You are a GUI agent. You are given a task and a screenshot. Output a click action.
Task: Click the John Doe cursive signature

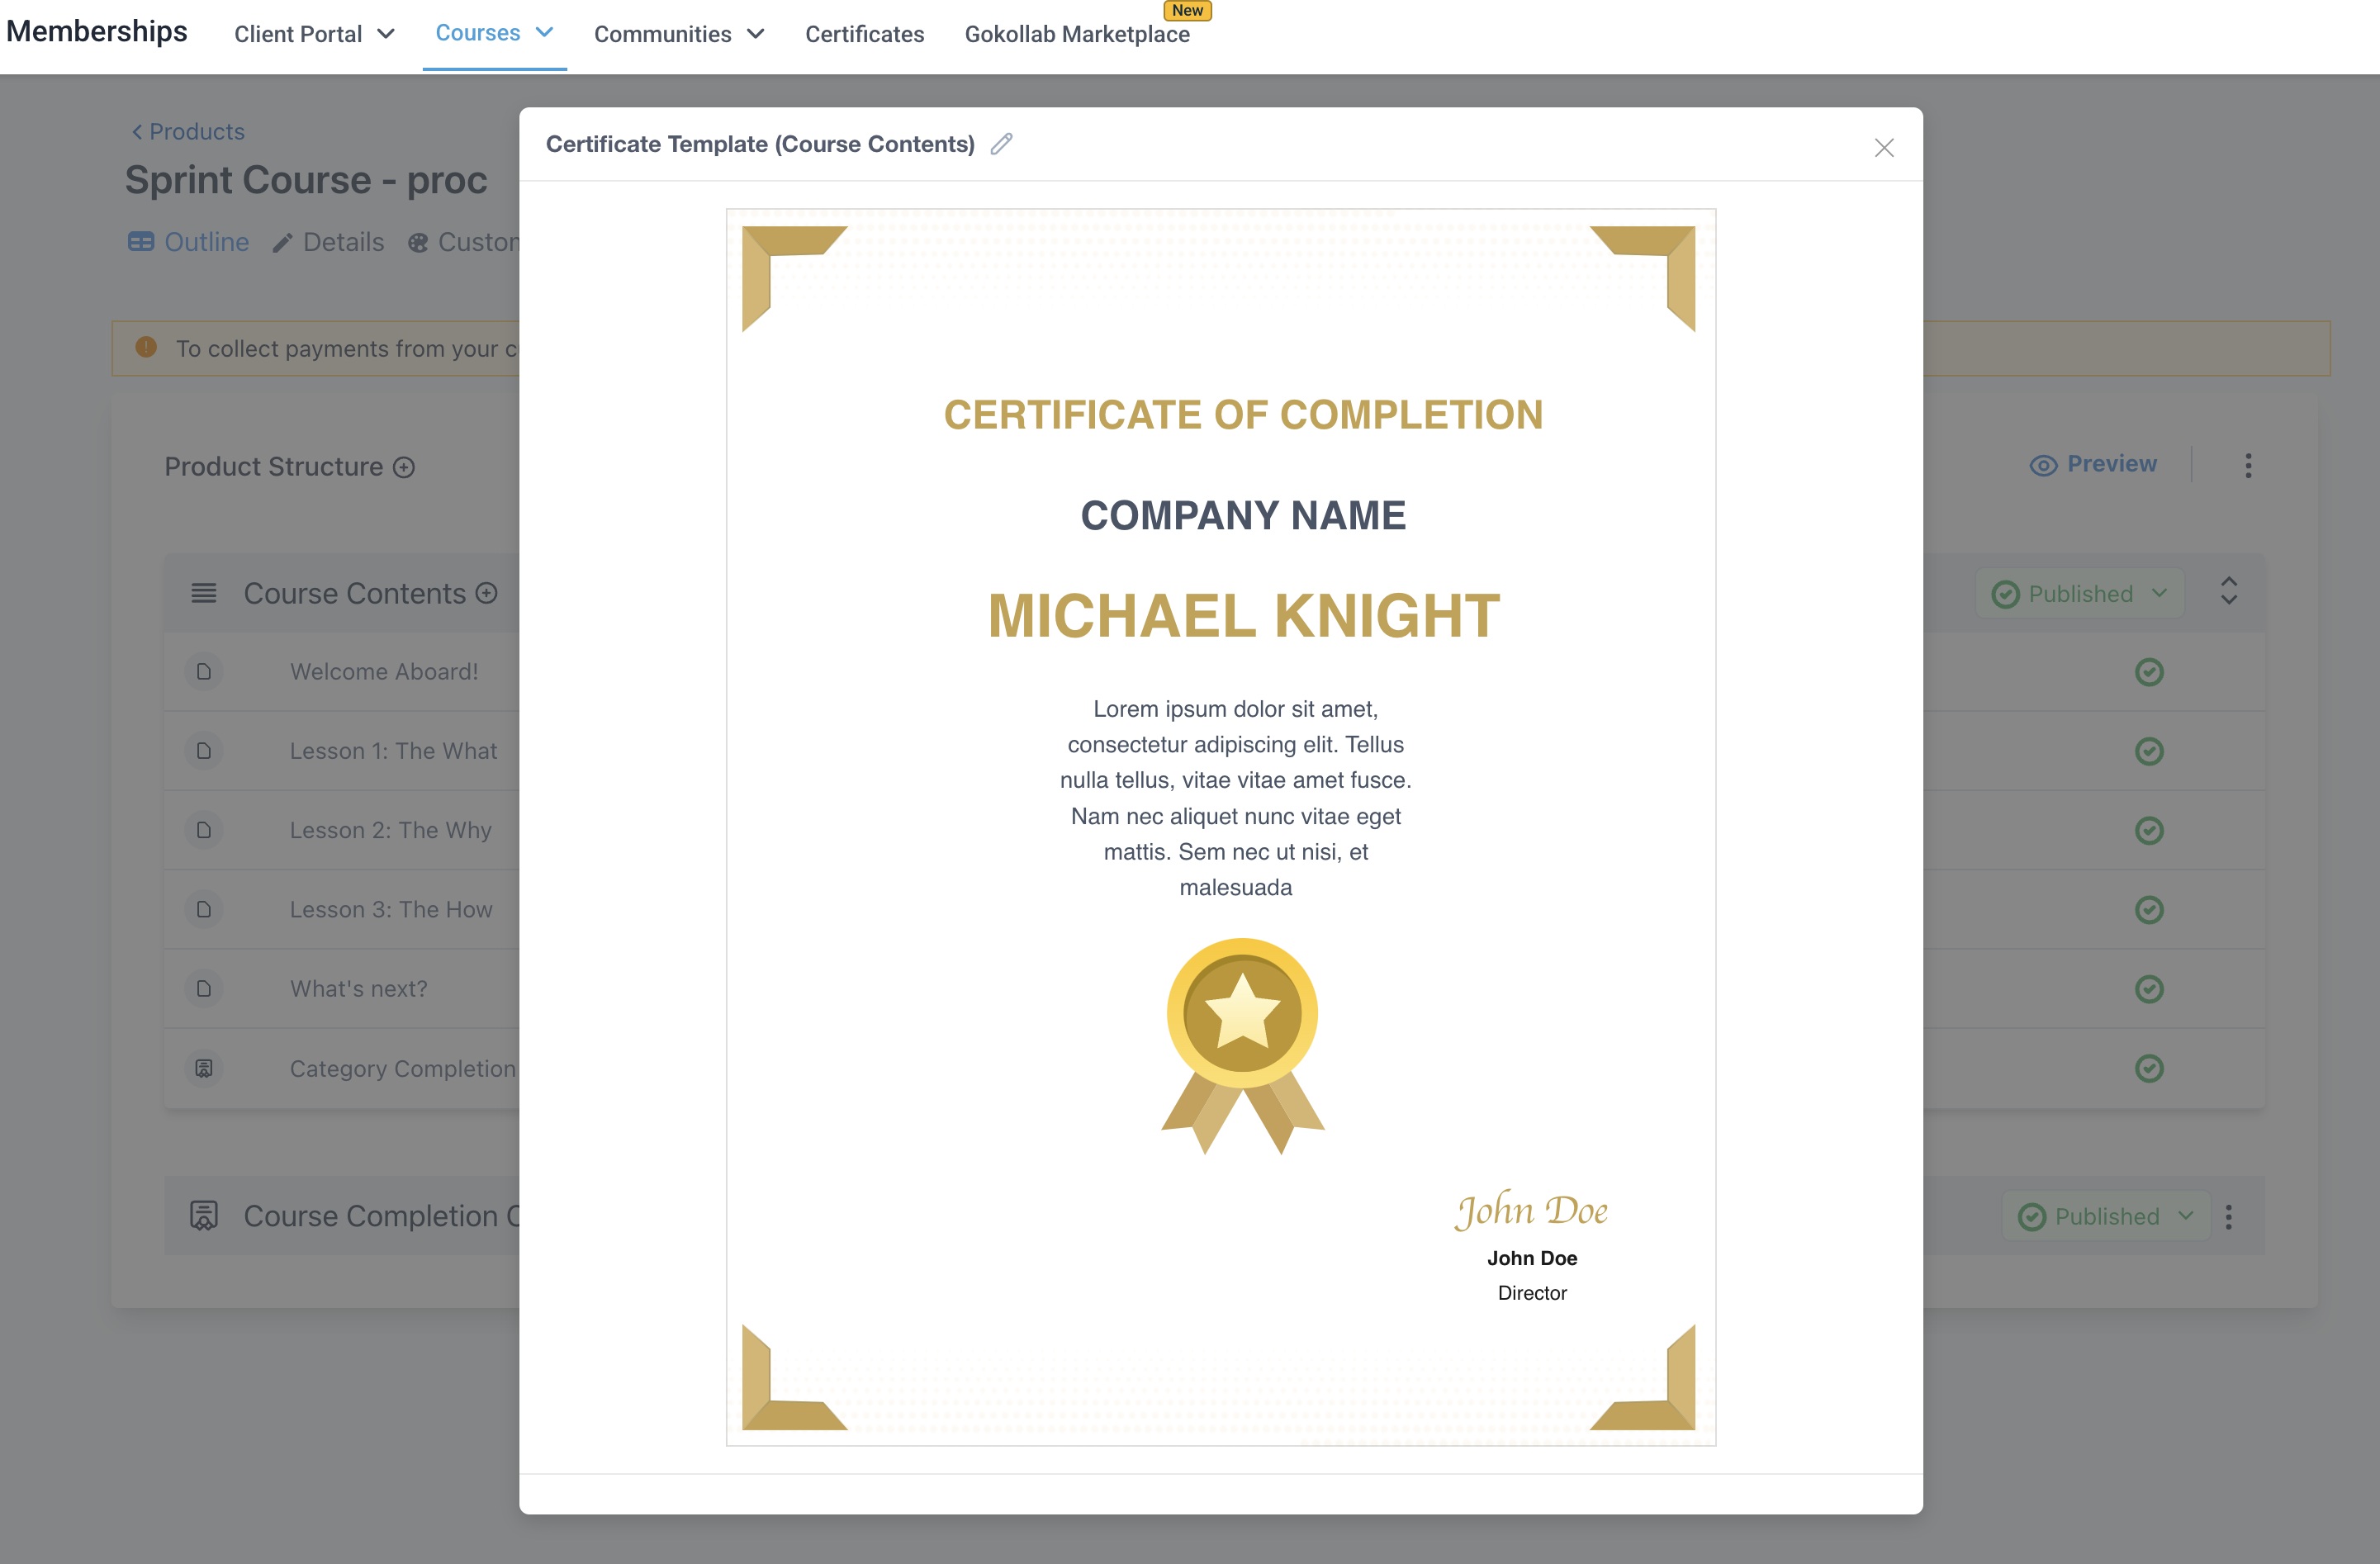click(x=1531, y=1210)
